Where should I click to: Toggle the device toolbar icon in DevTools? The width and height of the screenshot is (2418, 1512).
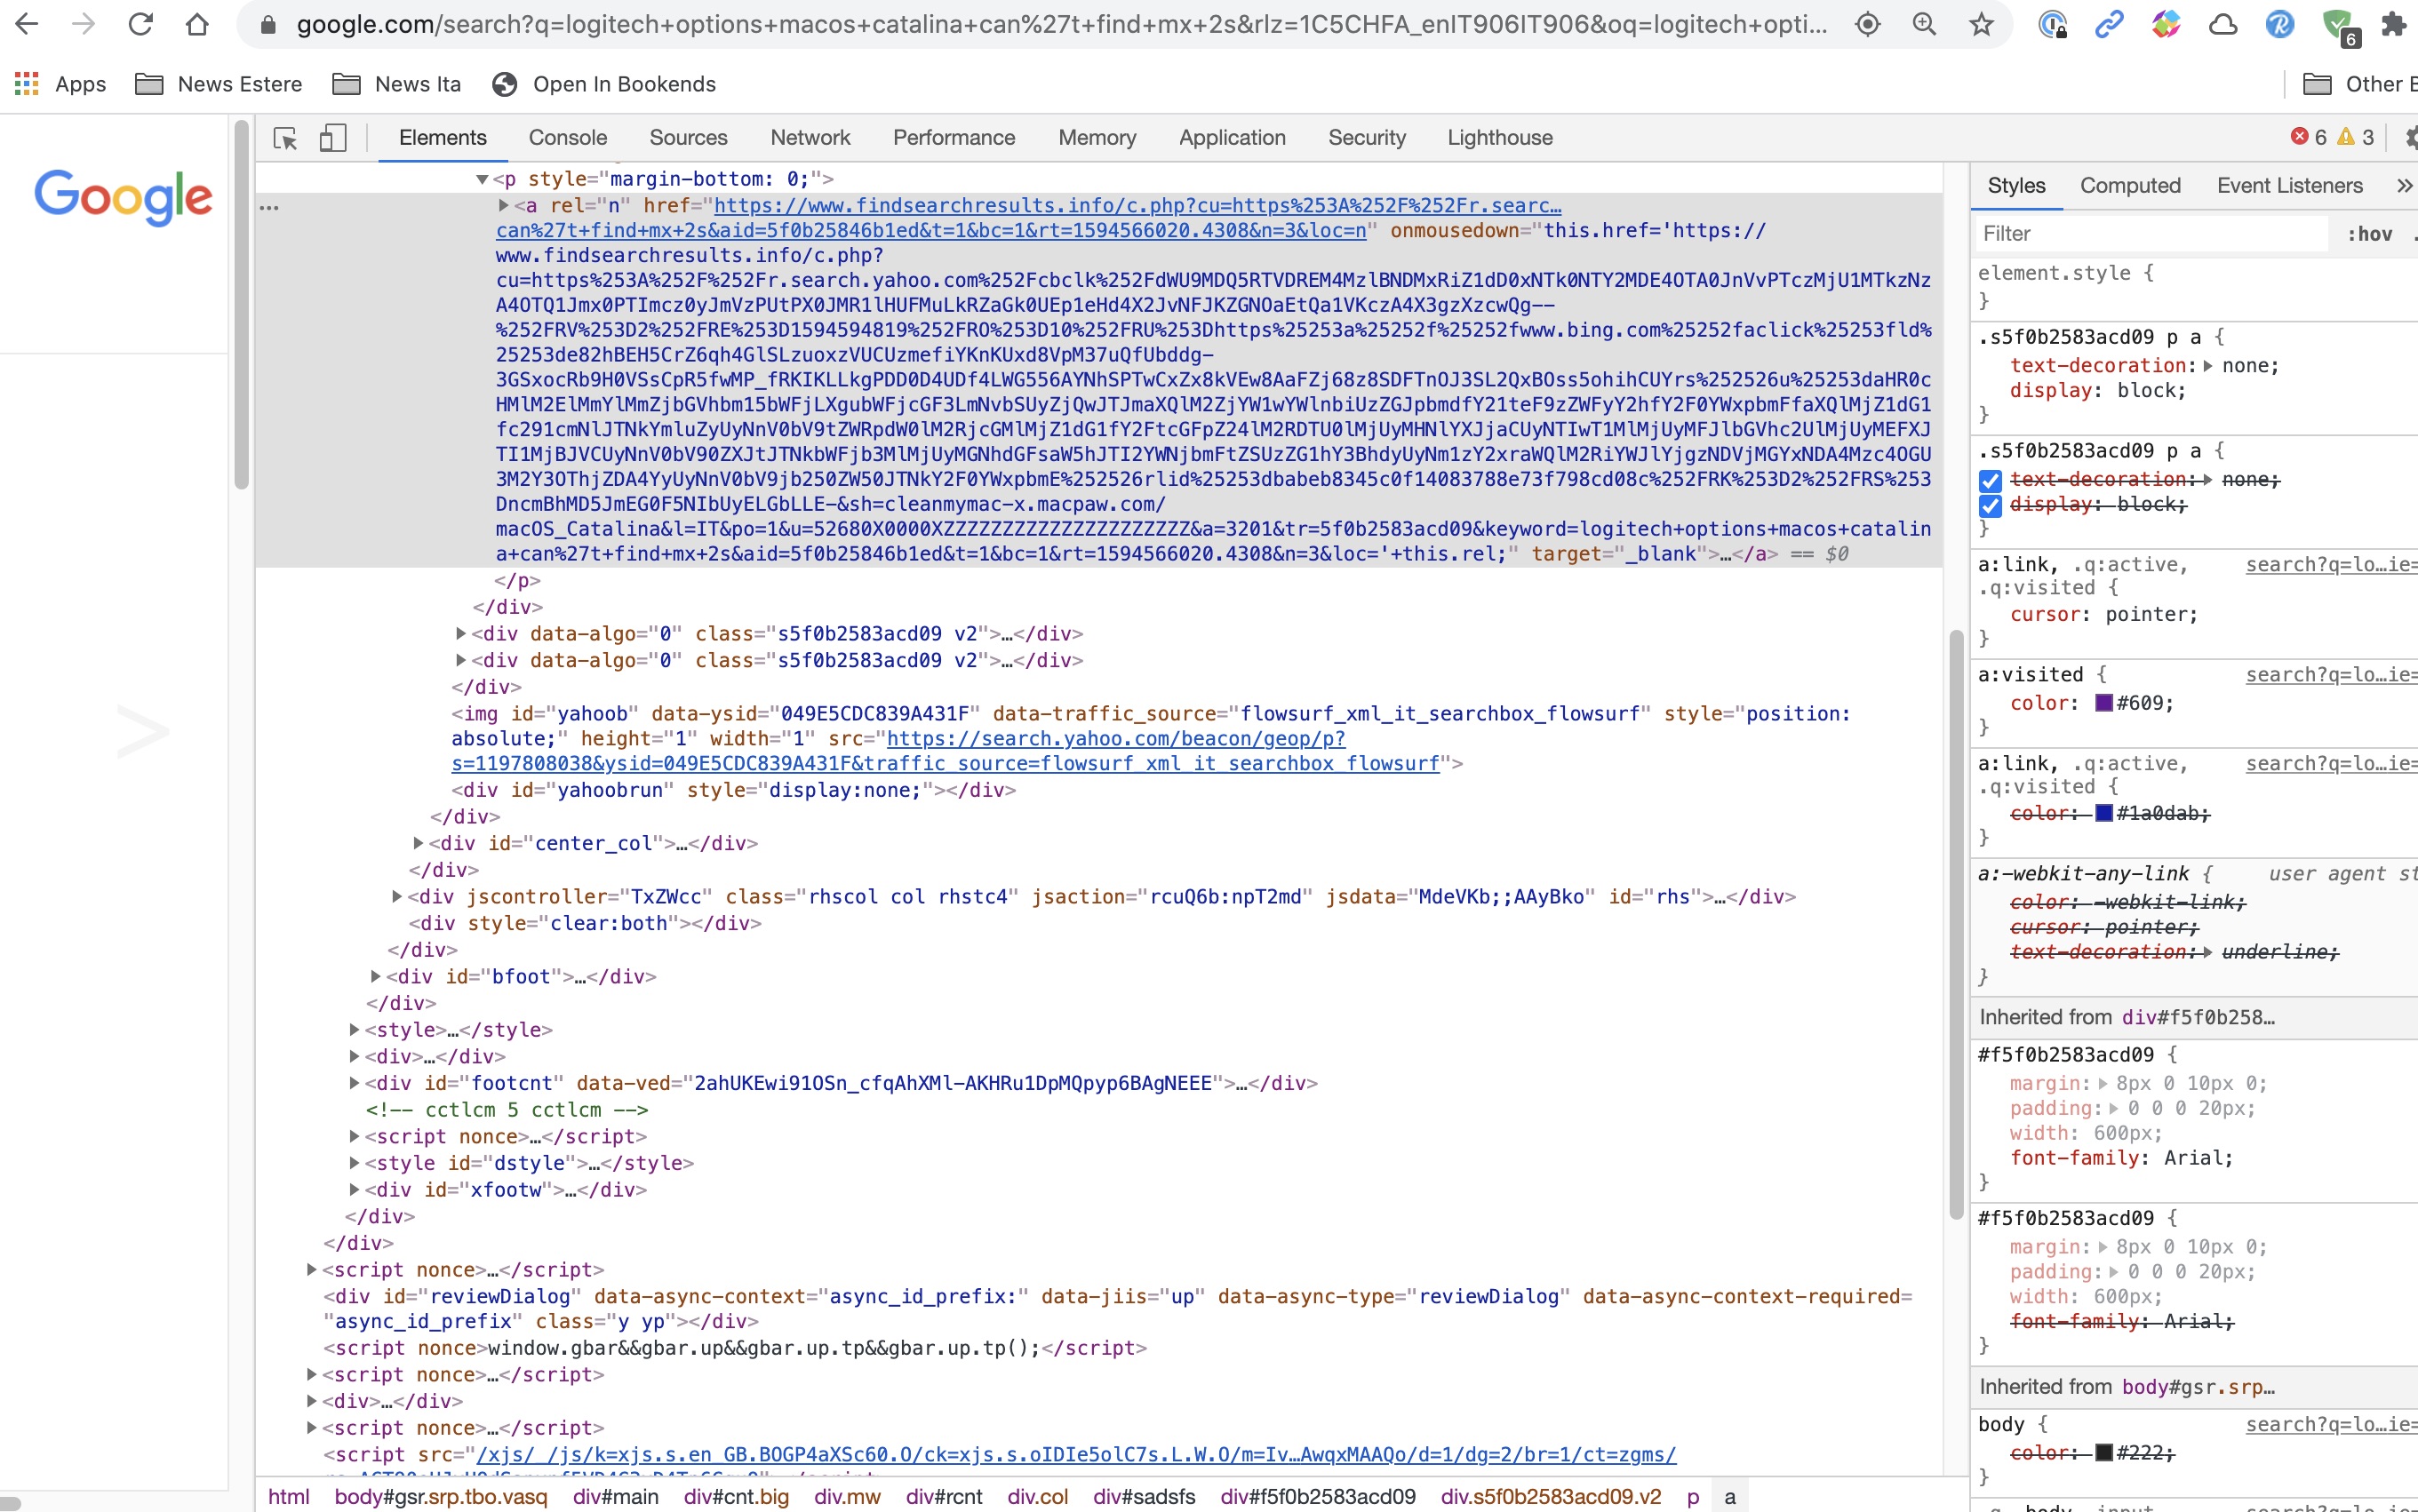332,138
